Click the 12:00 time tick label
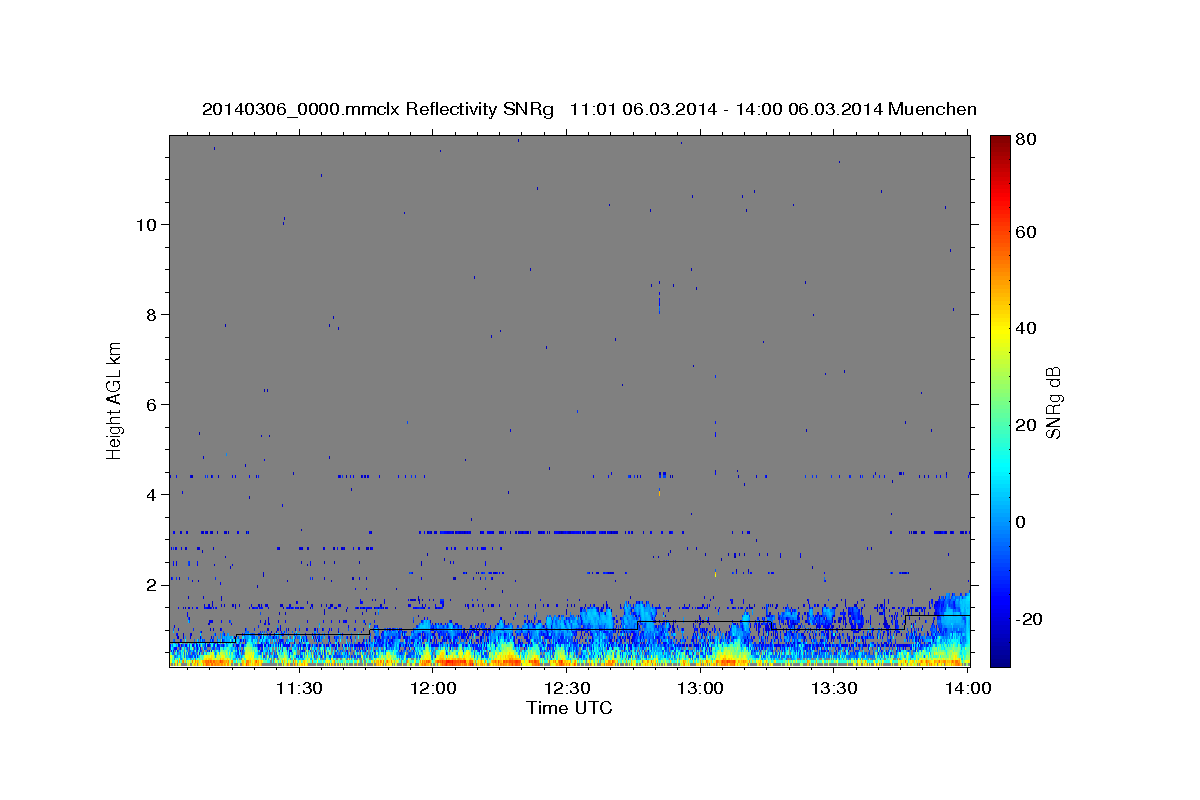 click(433, 688)
